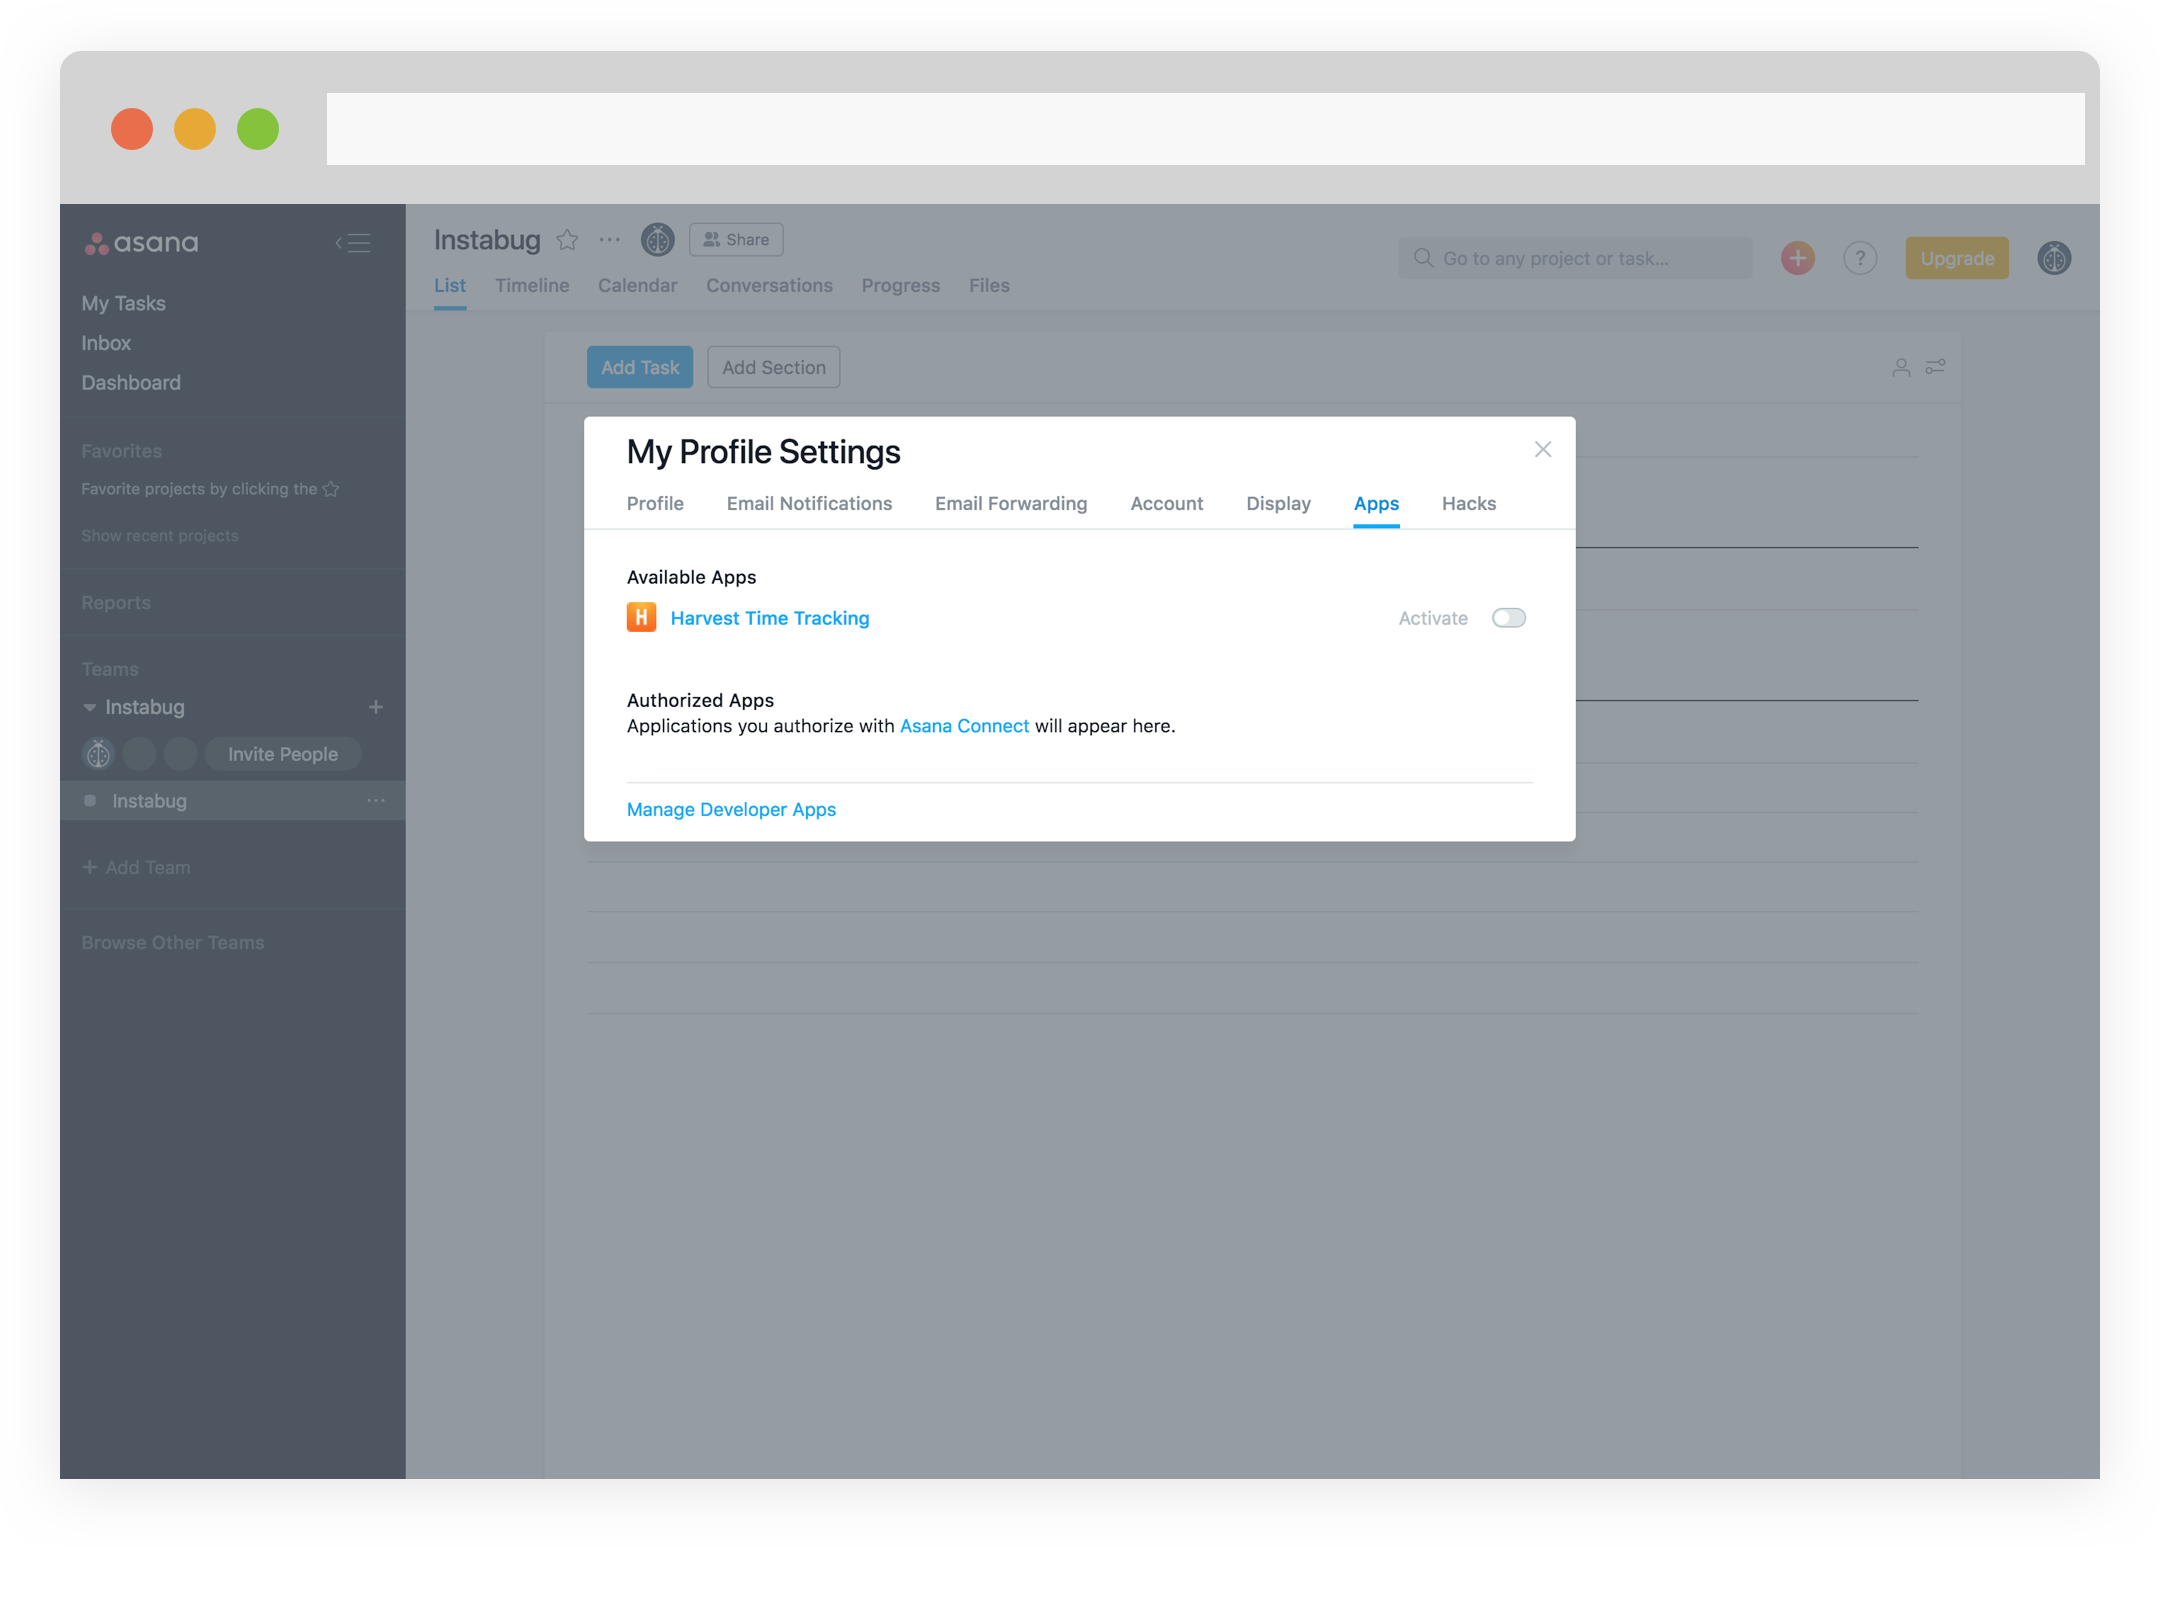Click the Add Task button
Viewport: 2160px width, 1599px height.
pos(638,366)
